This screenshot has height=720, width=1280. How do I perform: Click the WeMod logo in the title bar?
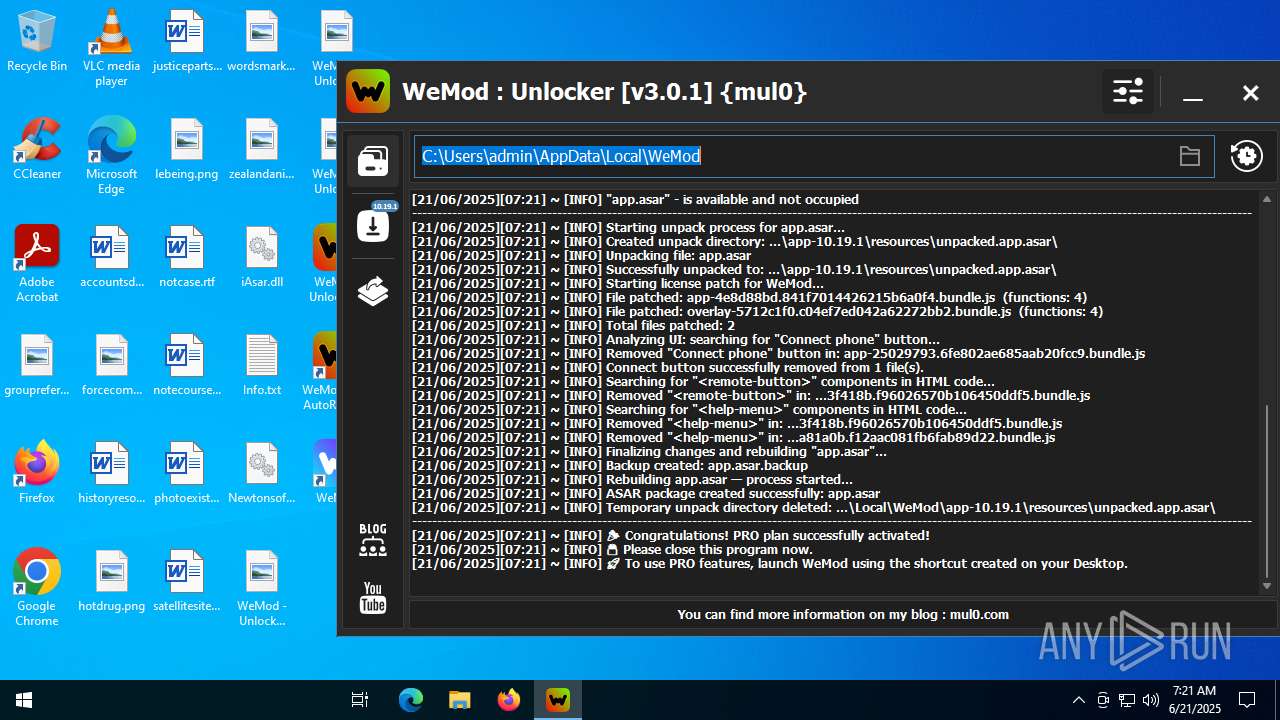point(368,92)
